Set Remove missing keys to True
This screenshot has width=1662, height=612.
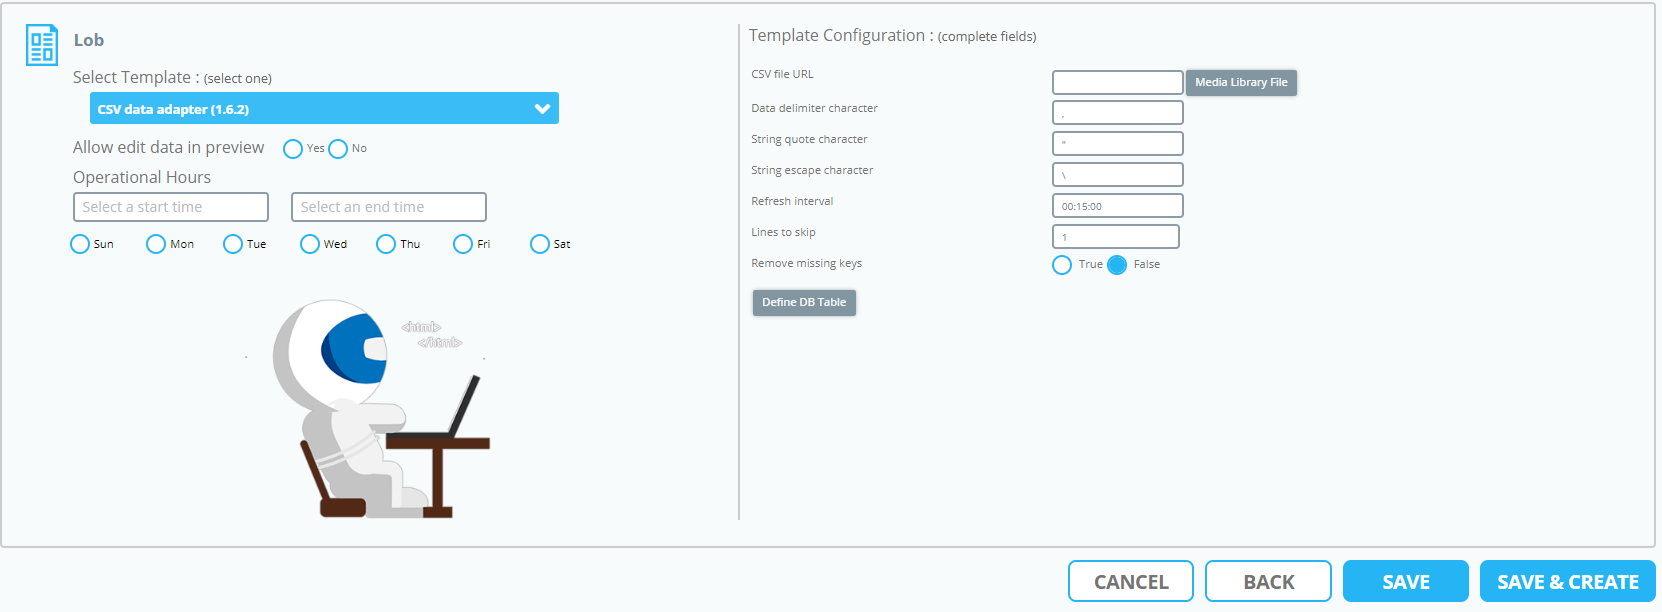pyautogui.click(x=1061, y=264)
